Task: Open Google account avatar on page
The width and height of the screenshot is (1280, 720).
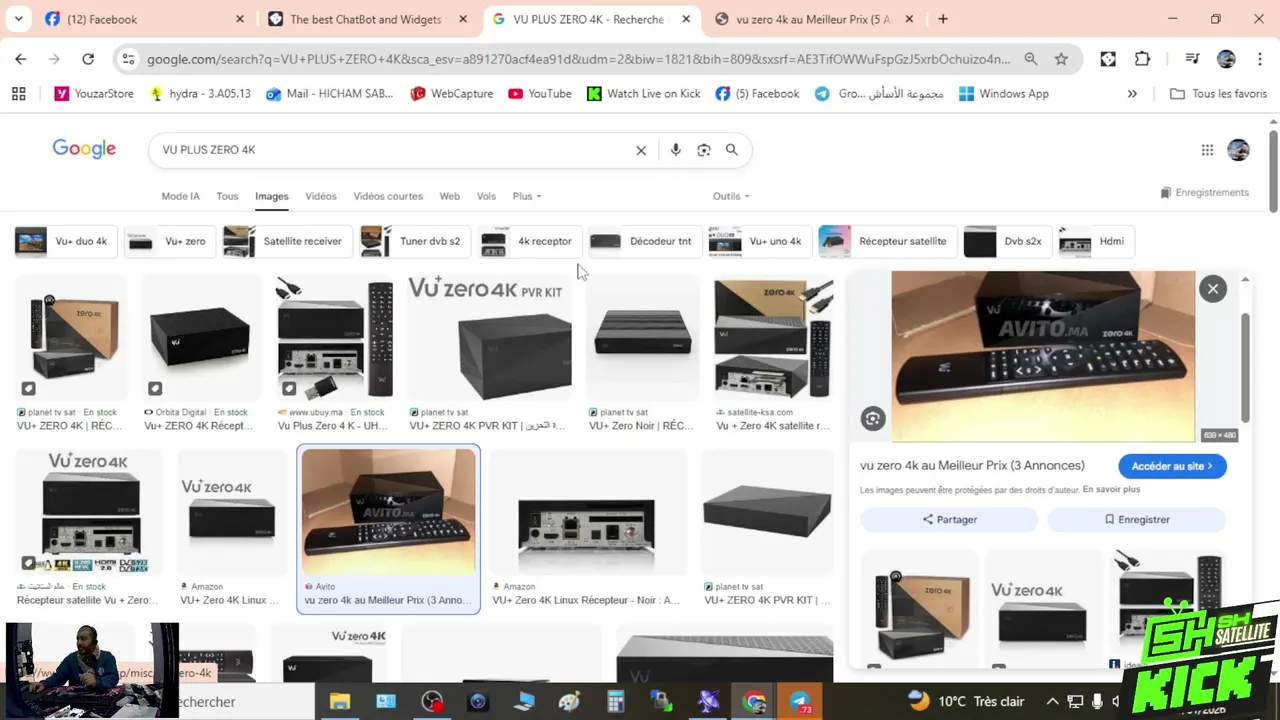Action: [1238, 150]
